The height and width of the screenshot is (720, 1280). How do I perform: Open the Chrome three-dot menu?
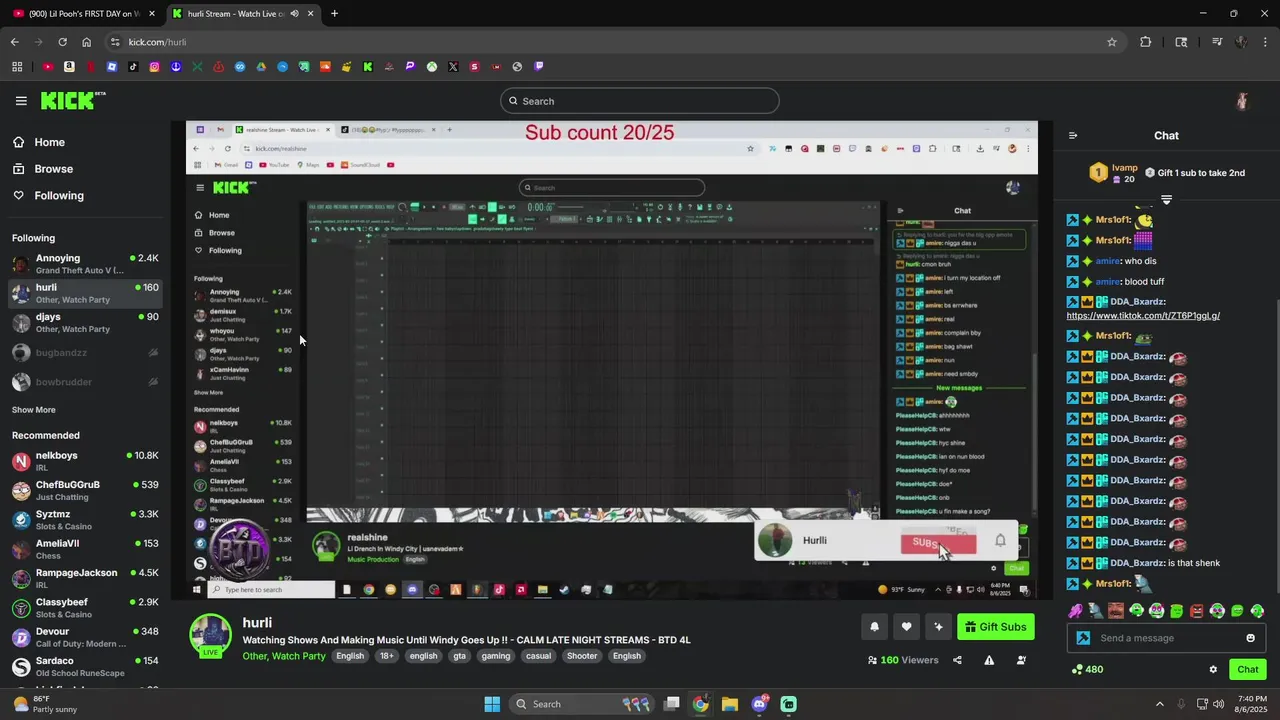coord(1265,42)
